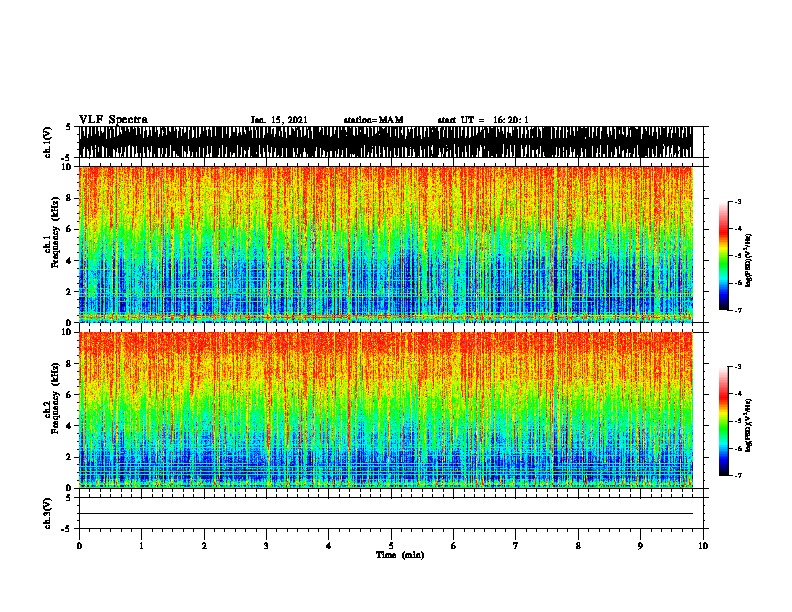792x612 pixels.
Task: Click the color scale bar beside ch.2 spectrogram
Action: 724,421
